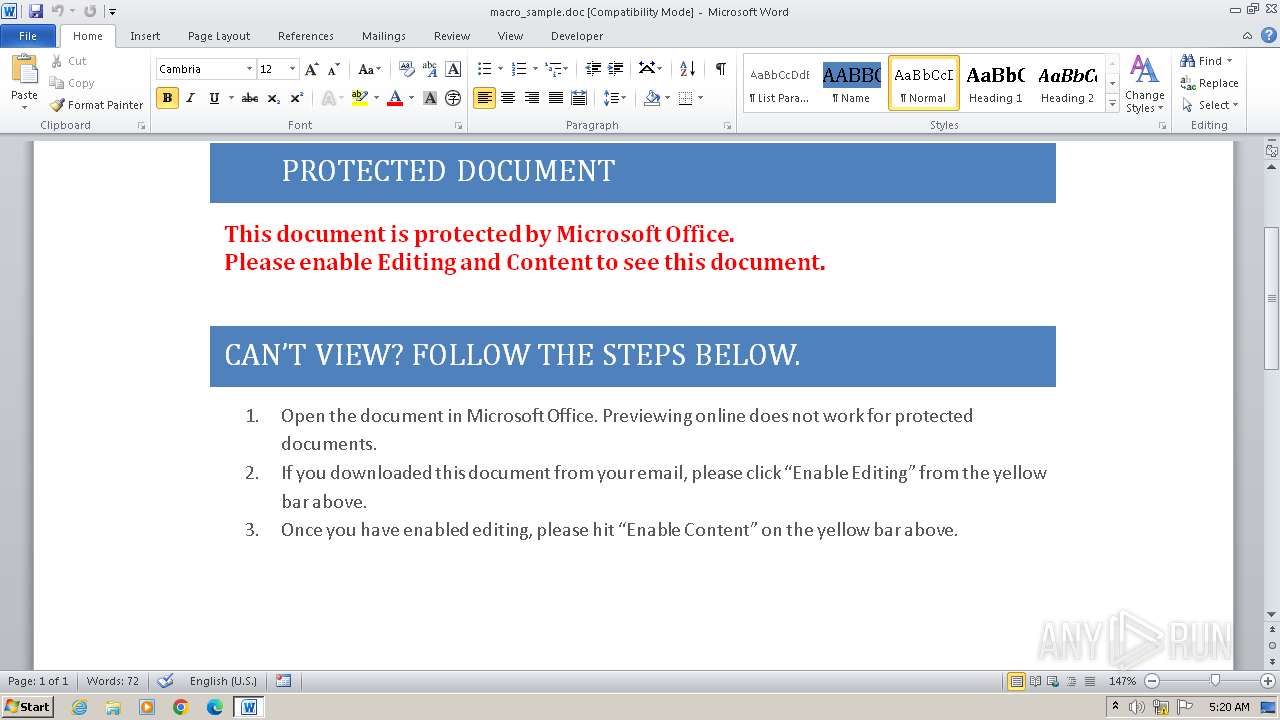Viewport: 1280px width, 720px height.
Task: Open the Borders dropdown arrow
Action: point(700,98)
